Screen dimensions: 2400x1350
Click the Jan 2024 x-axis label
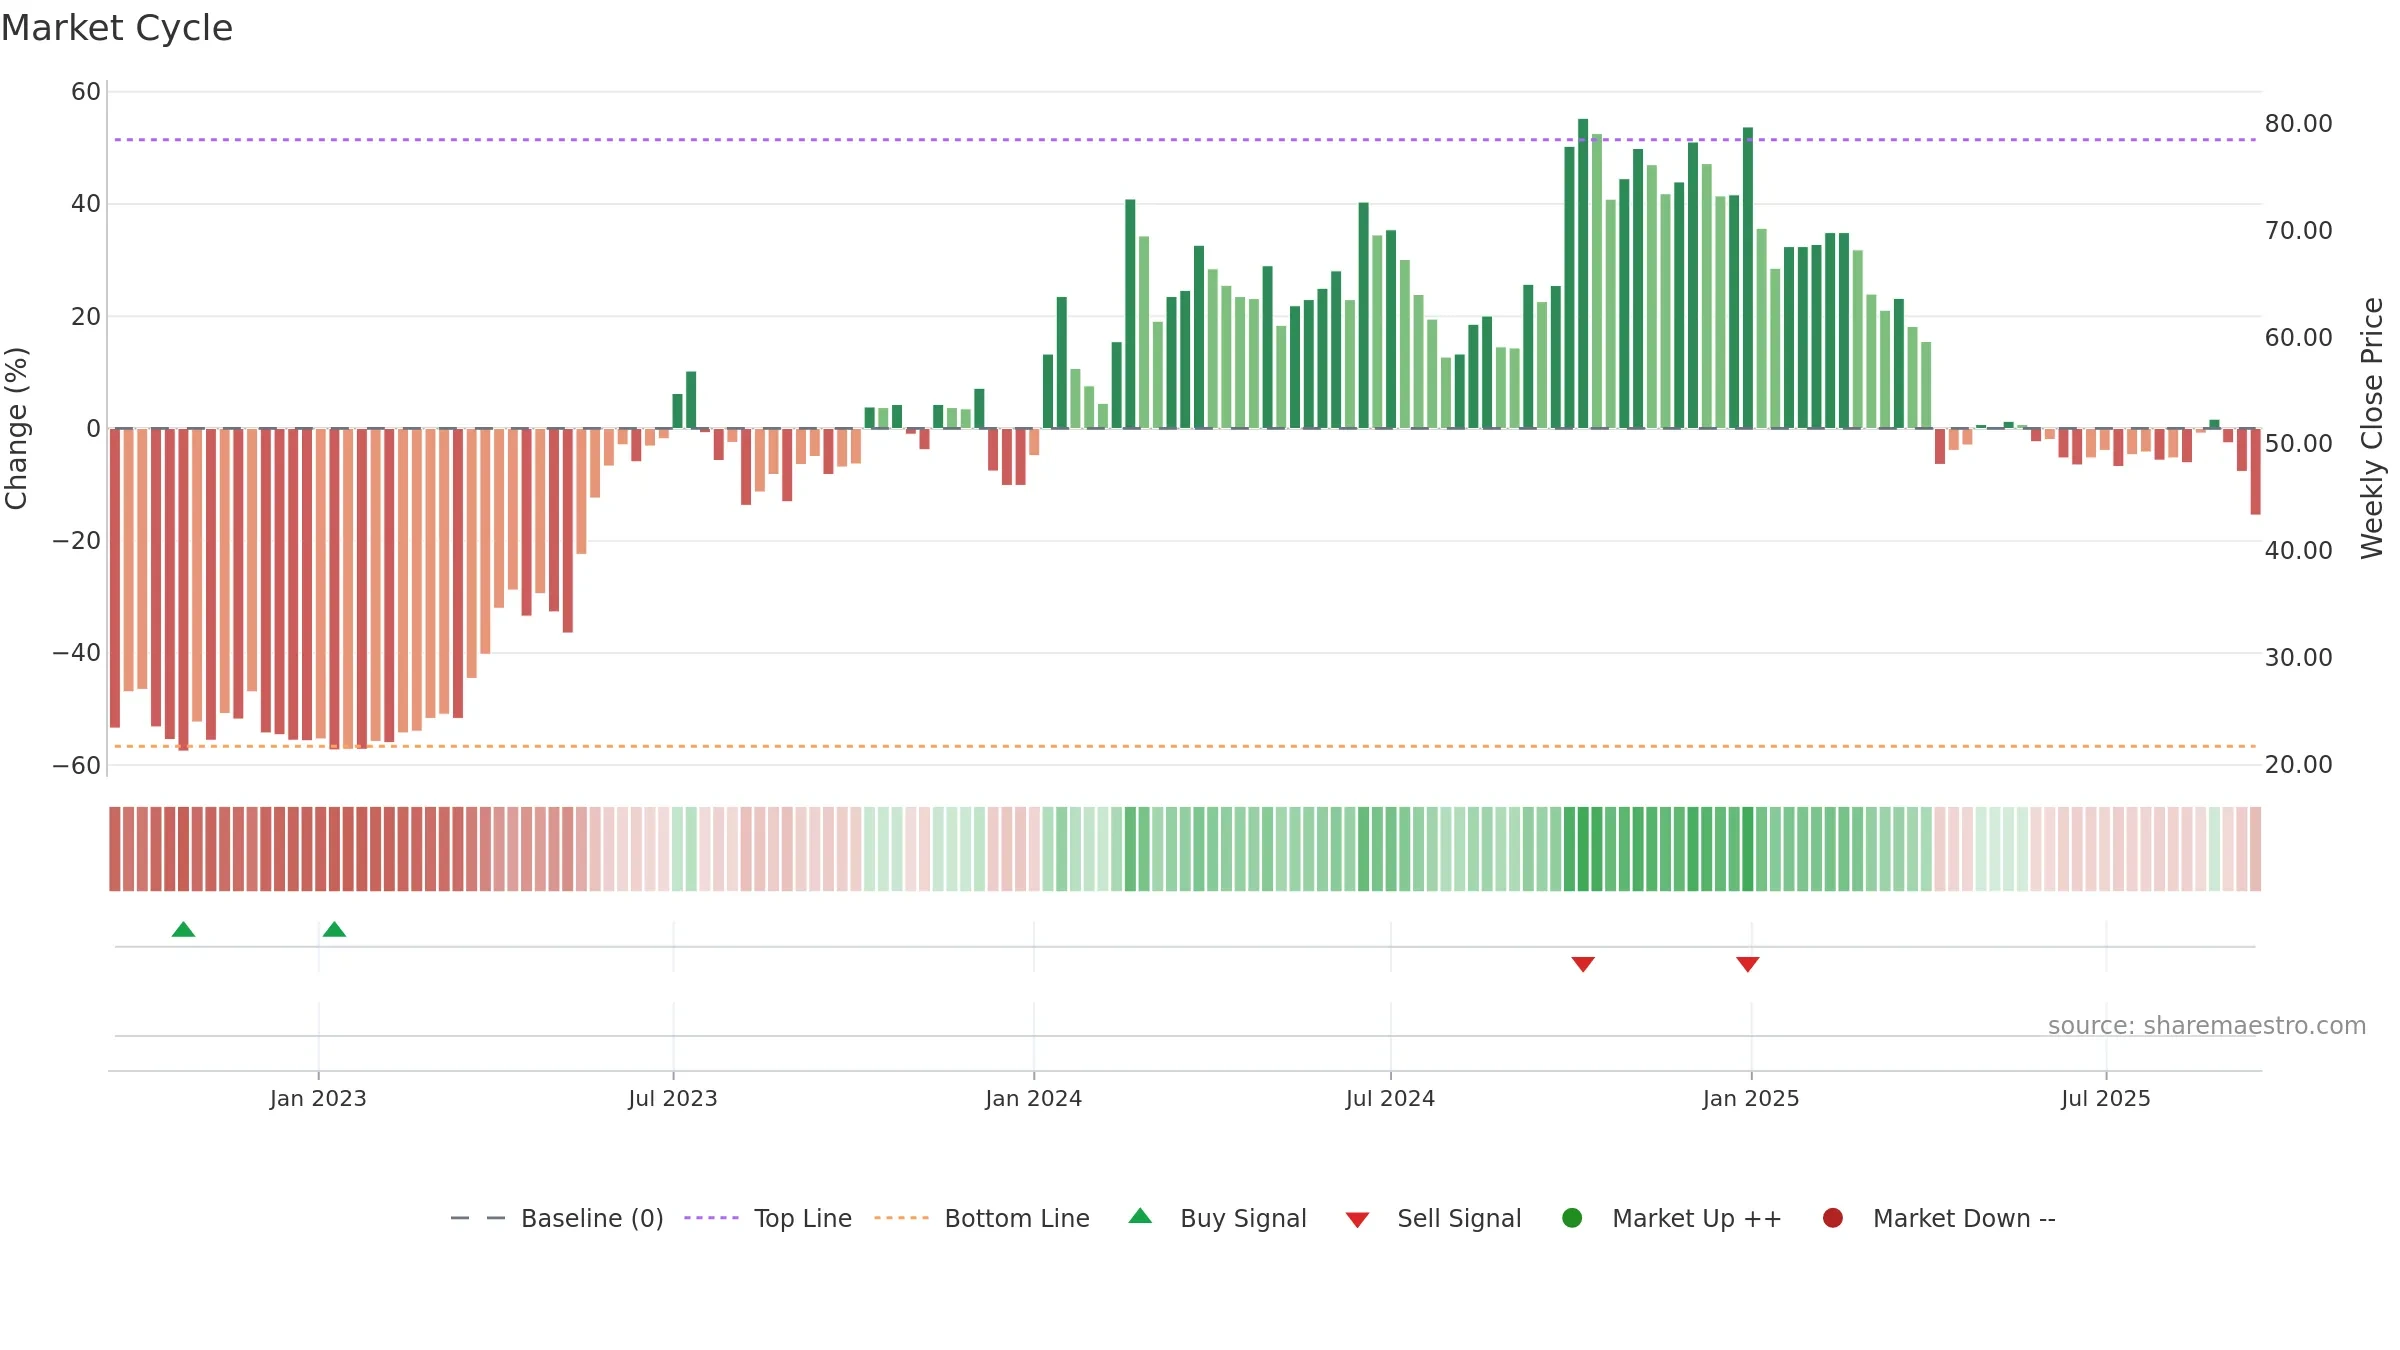[1034, 1098]
